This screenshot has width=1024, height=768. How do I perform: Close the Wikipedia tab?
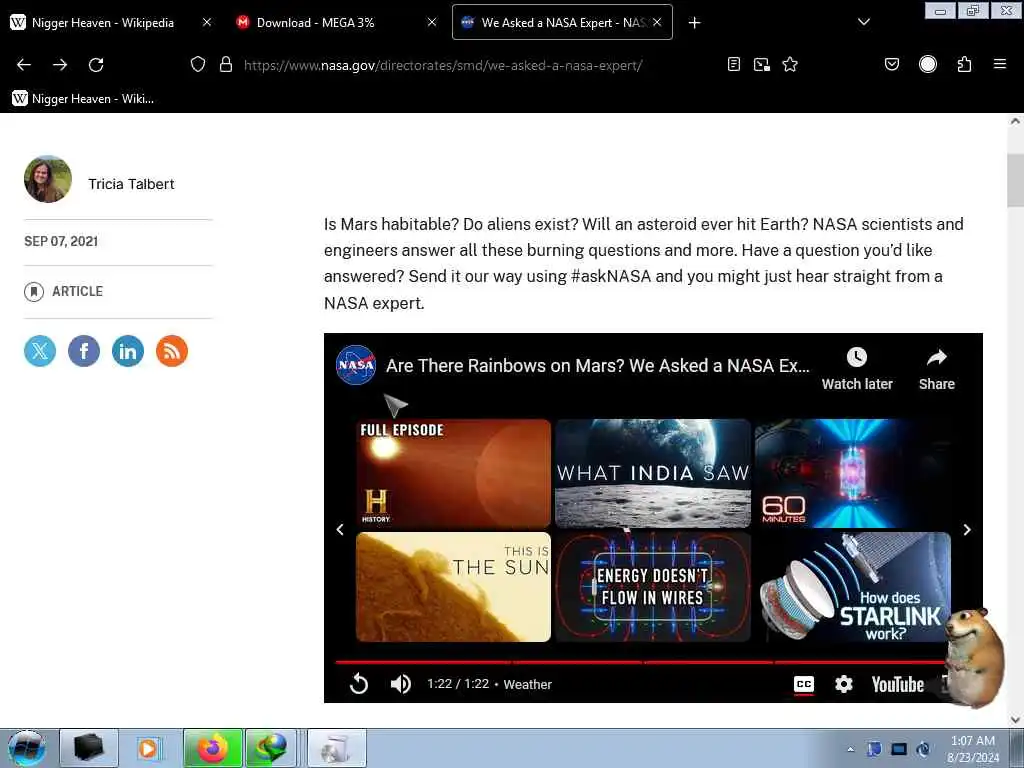click(206, 23)
